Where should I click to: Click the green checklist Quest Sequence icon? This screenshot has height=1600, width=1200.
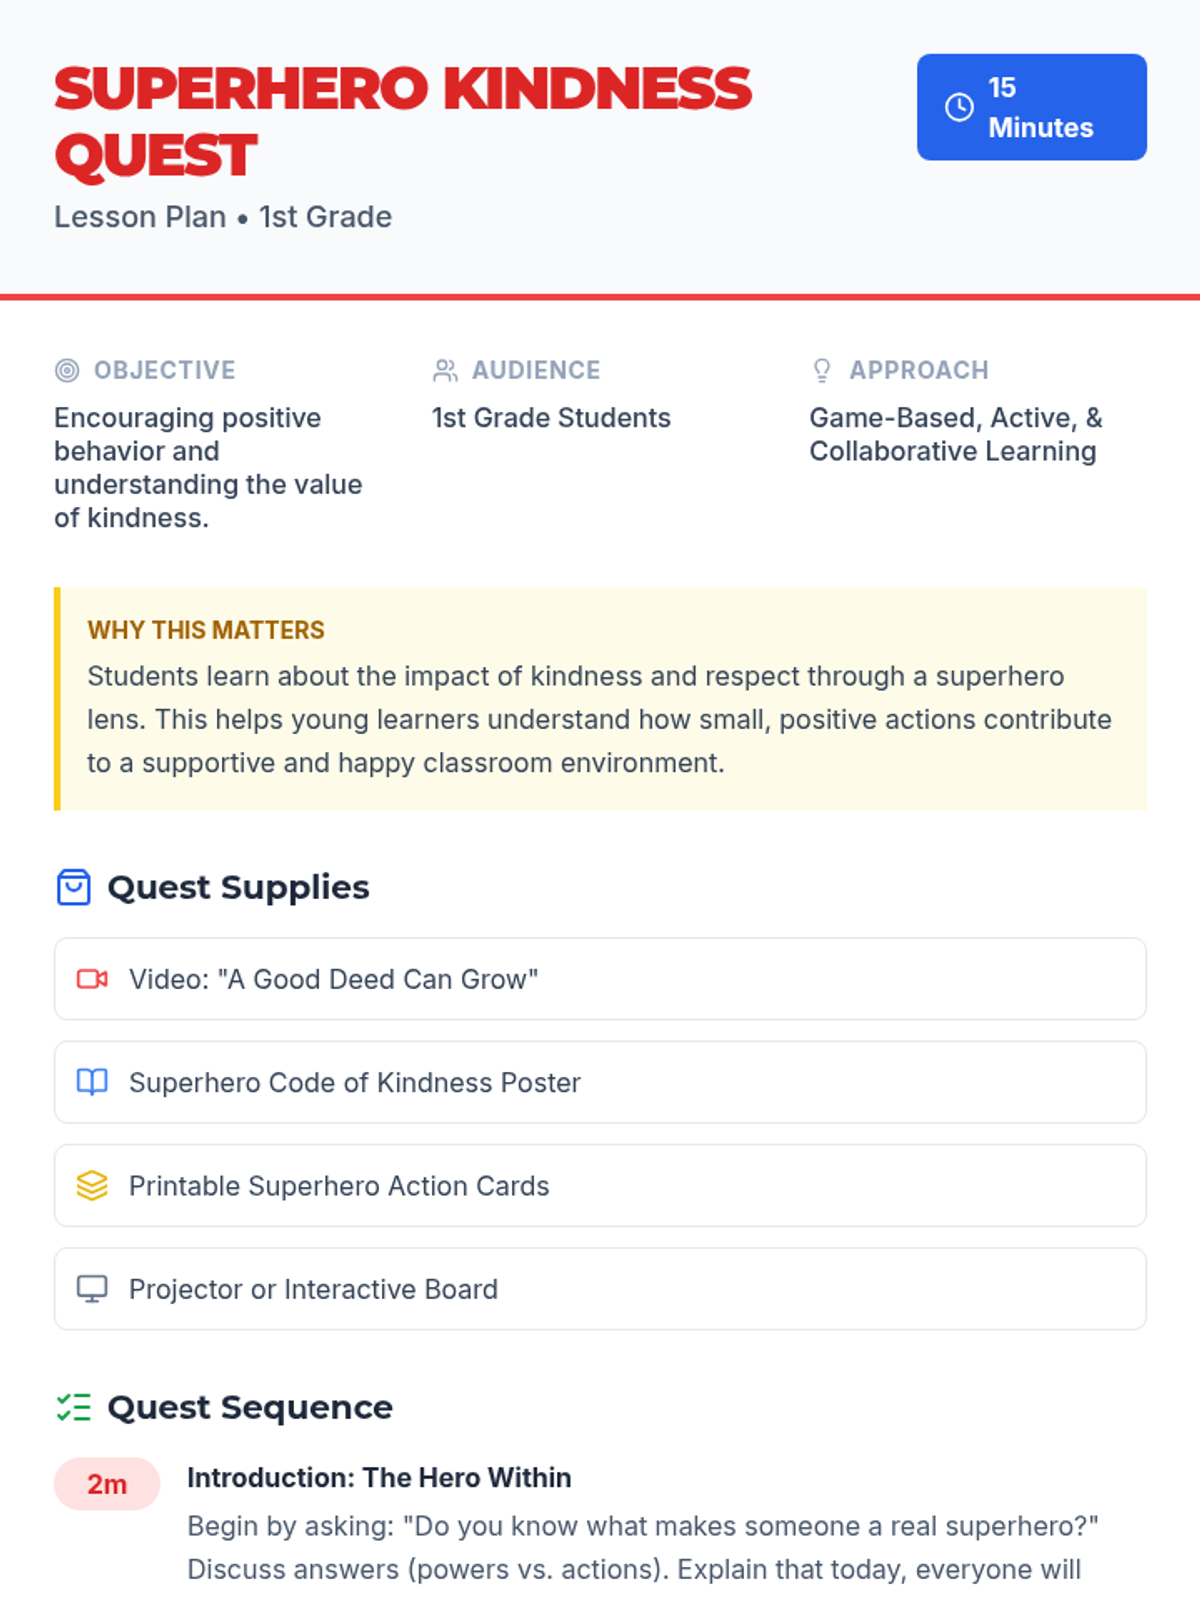(74, 1407)
